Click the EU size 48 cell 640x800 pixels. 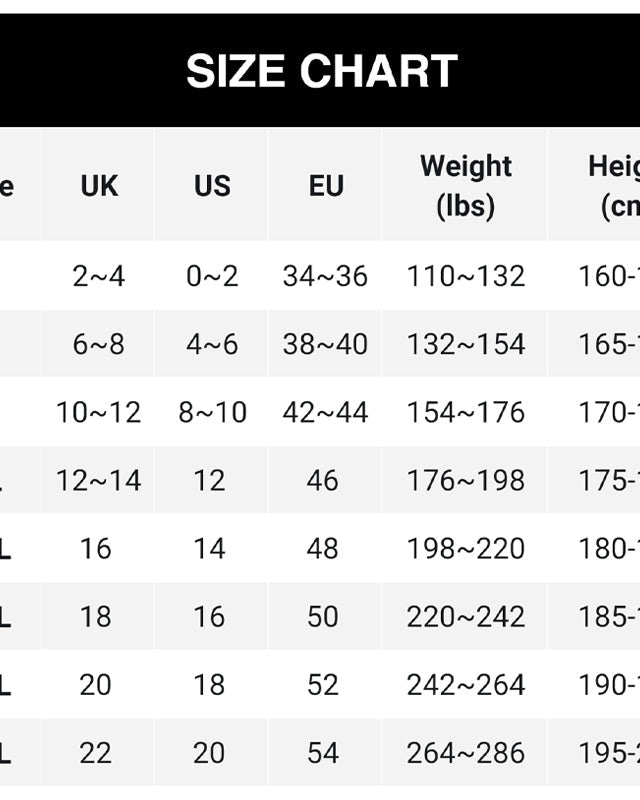(323, 548)
